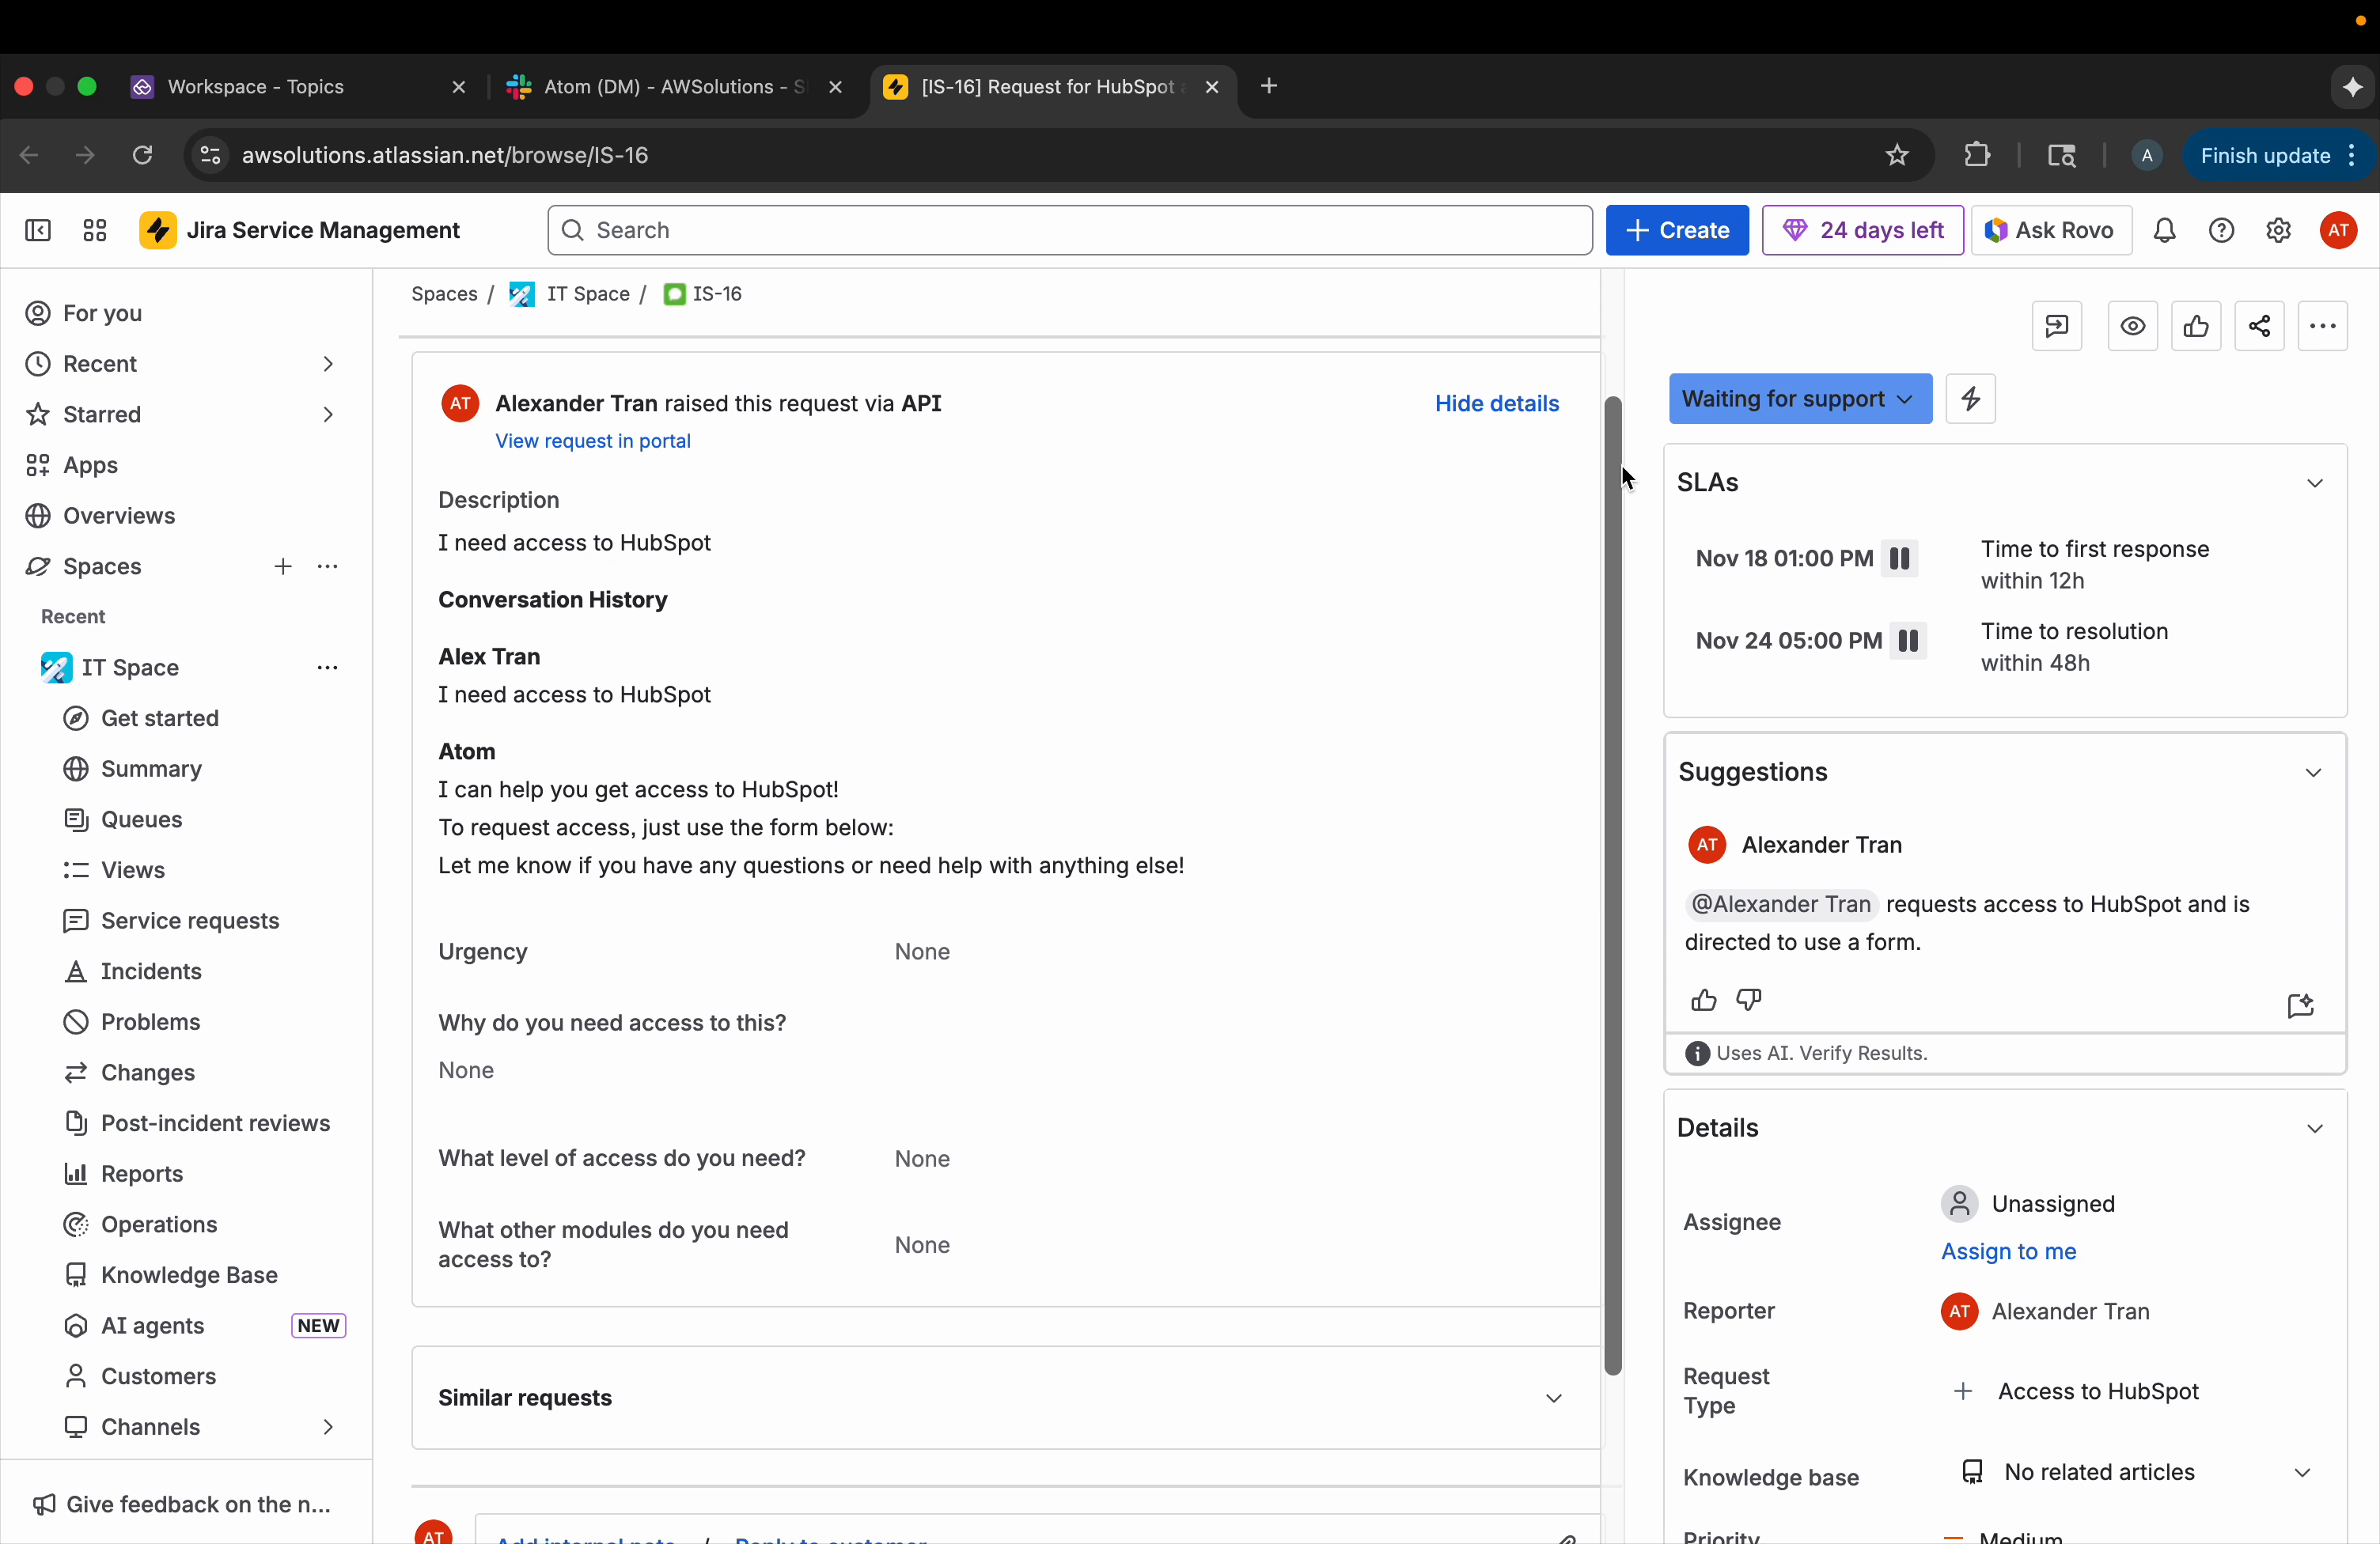This screenshot has width=2380, height=1544.
Task: Expand the Similar requests section
Action: [x=1552, y=1398]
